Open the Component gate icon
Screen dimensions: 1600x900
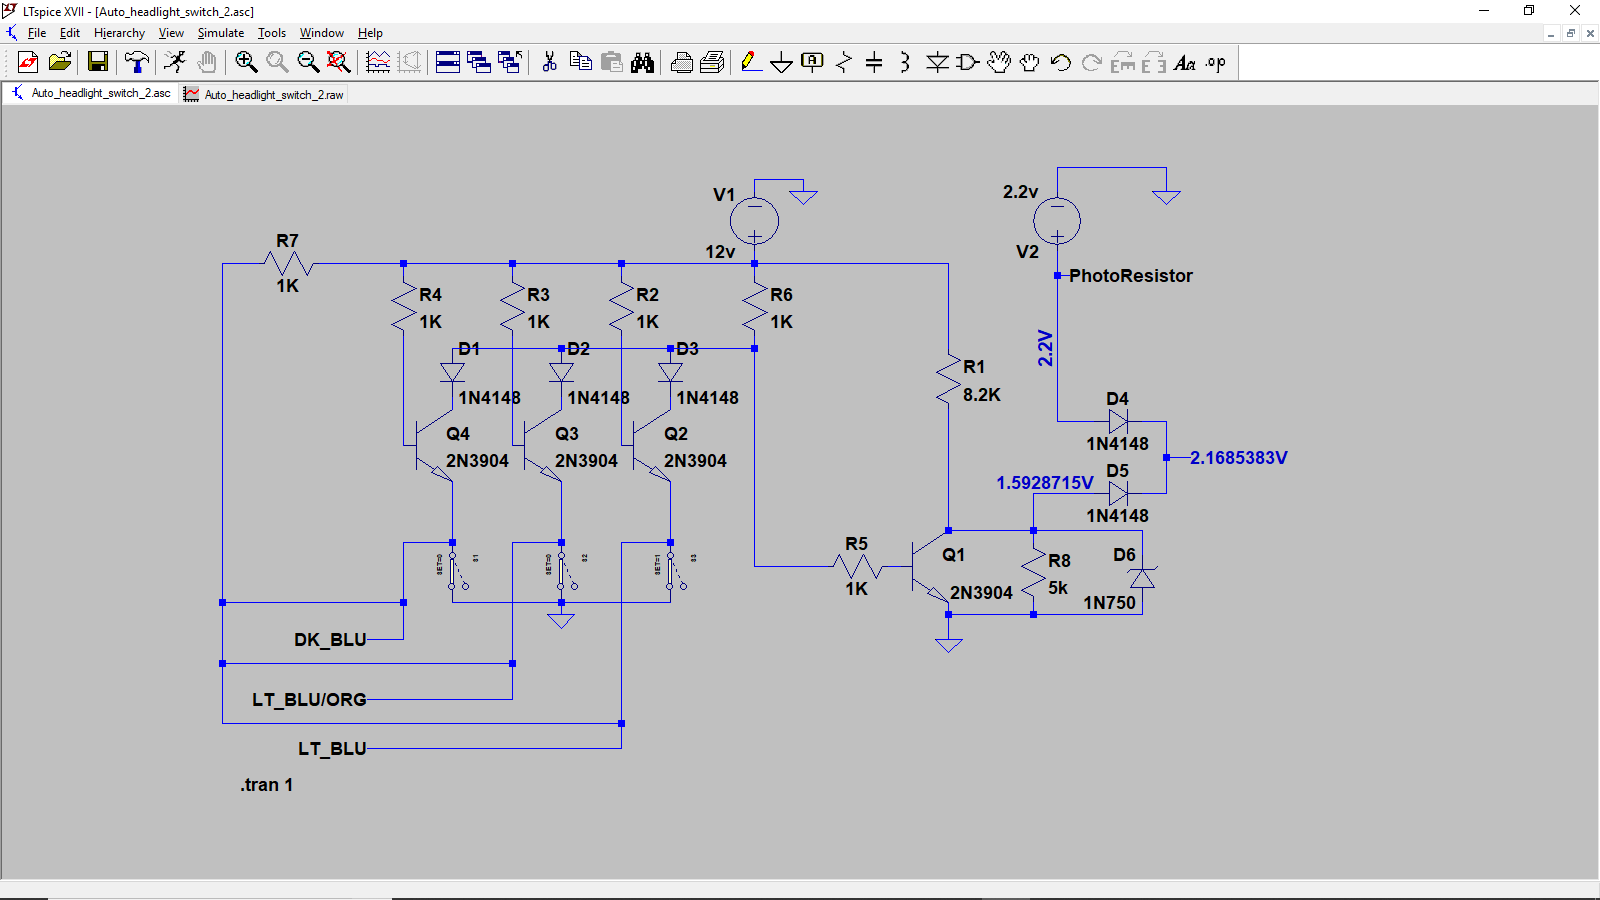click(x=967, y=63)
